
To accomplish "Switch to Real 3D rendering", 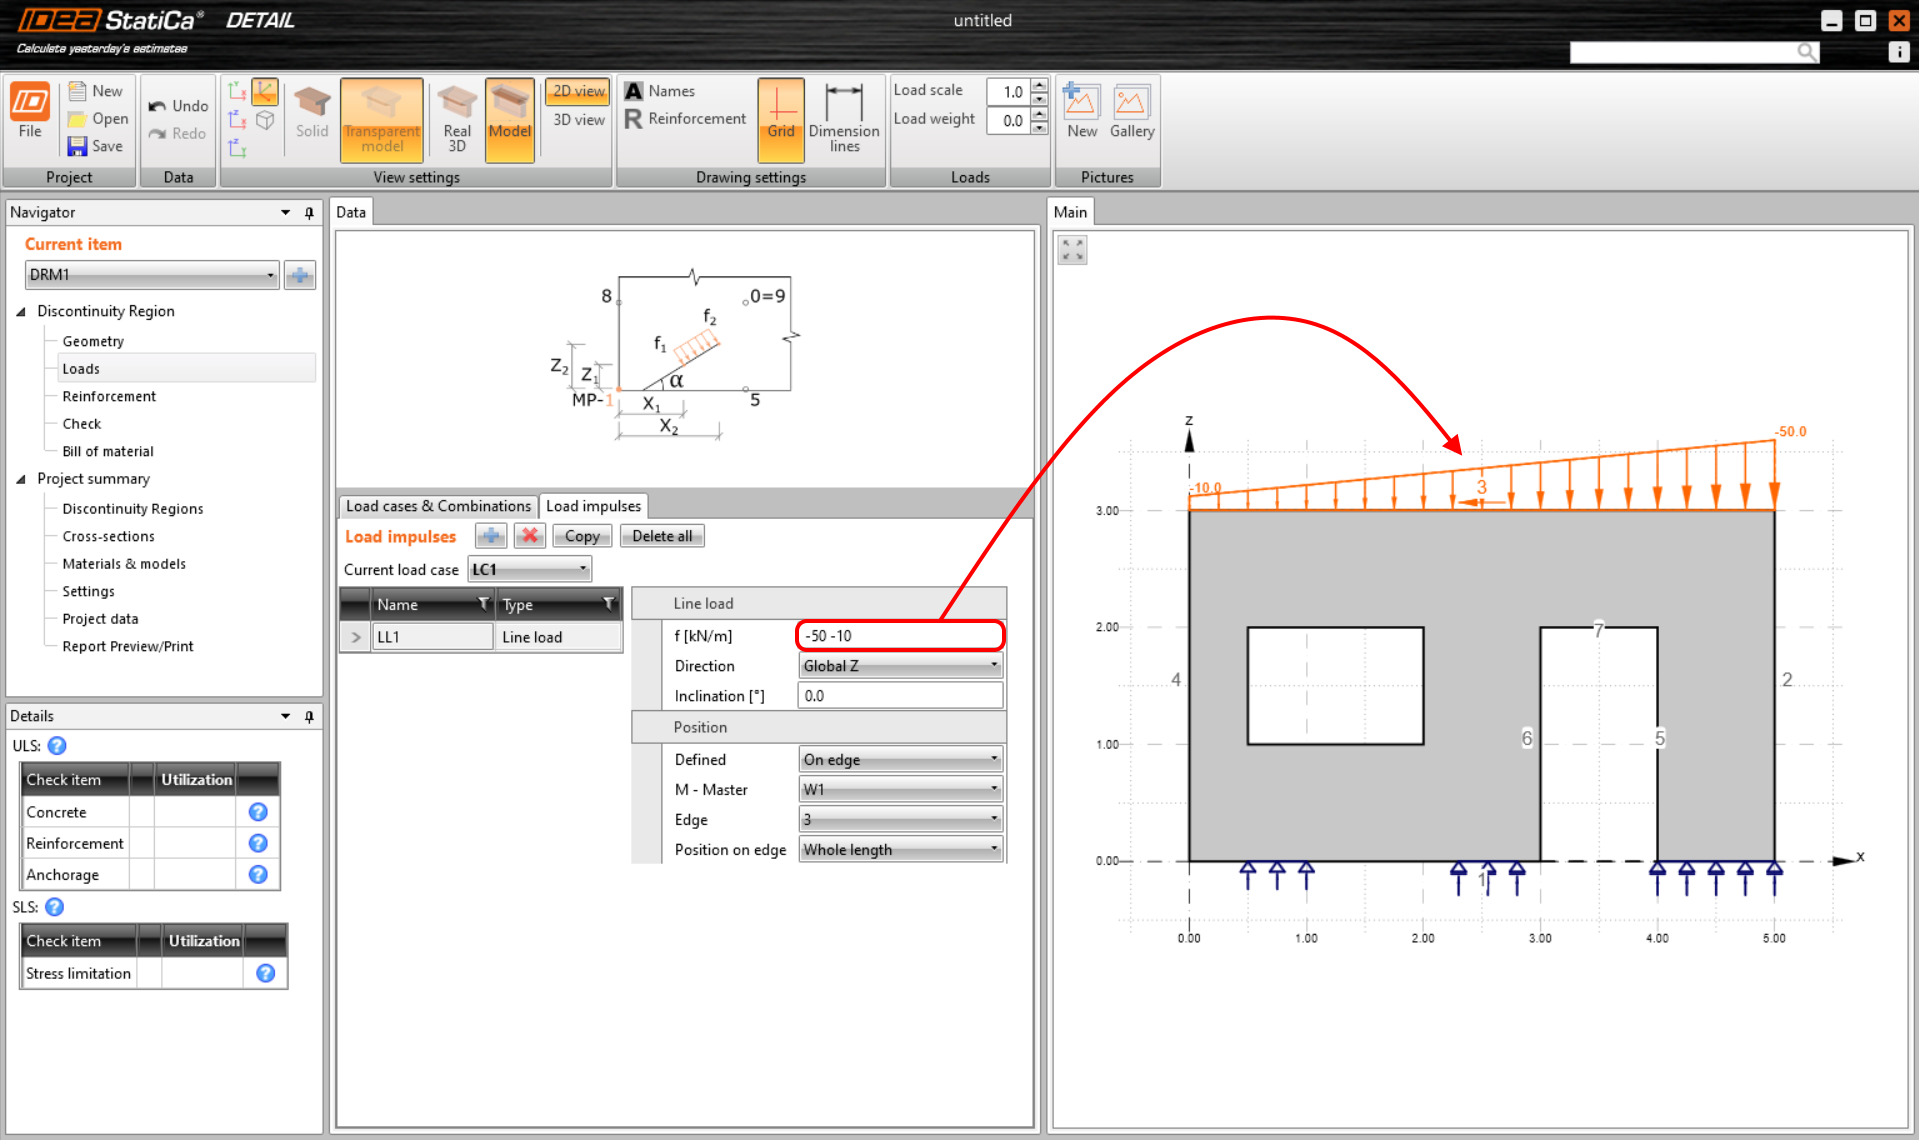I will point(456,115).
